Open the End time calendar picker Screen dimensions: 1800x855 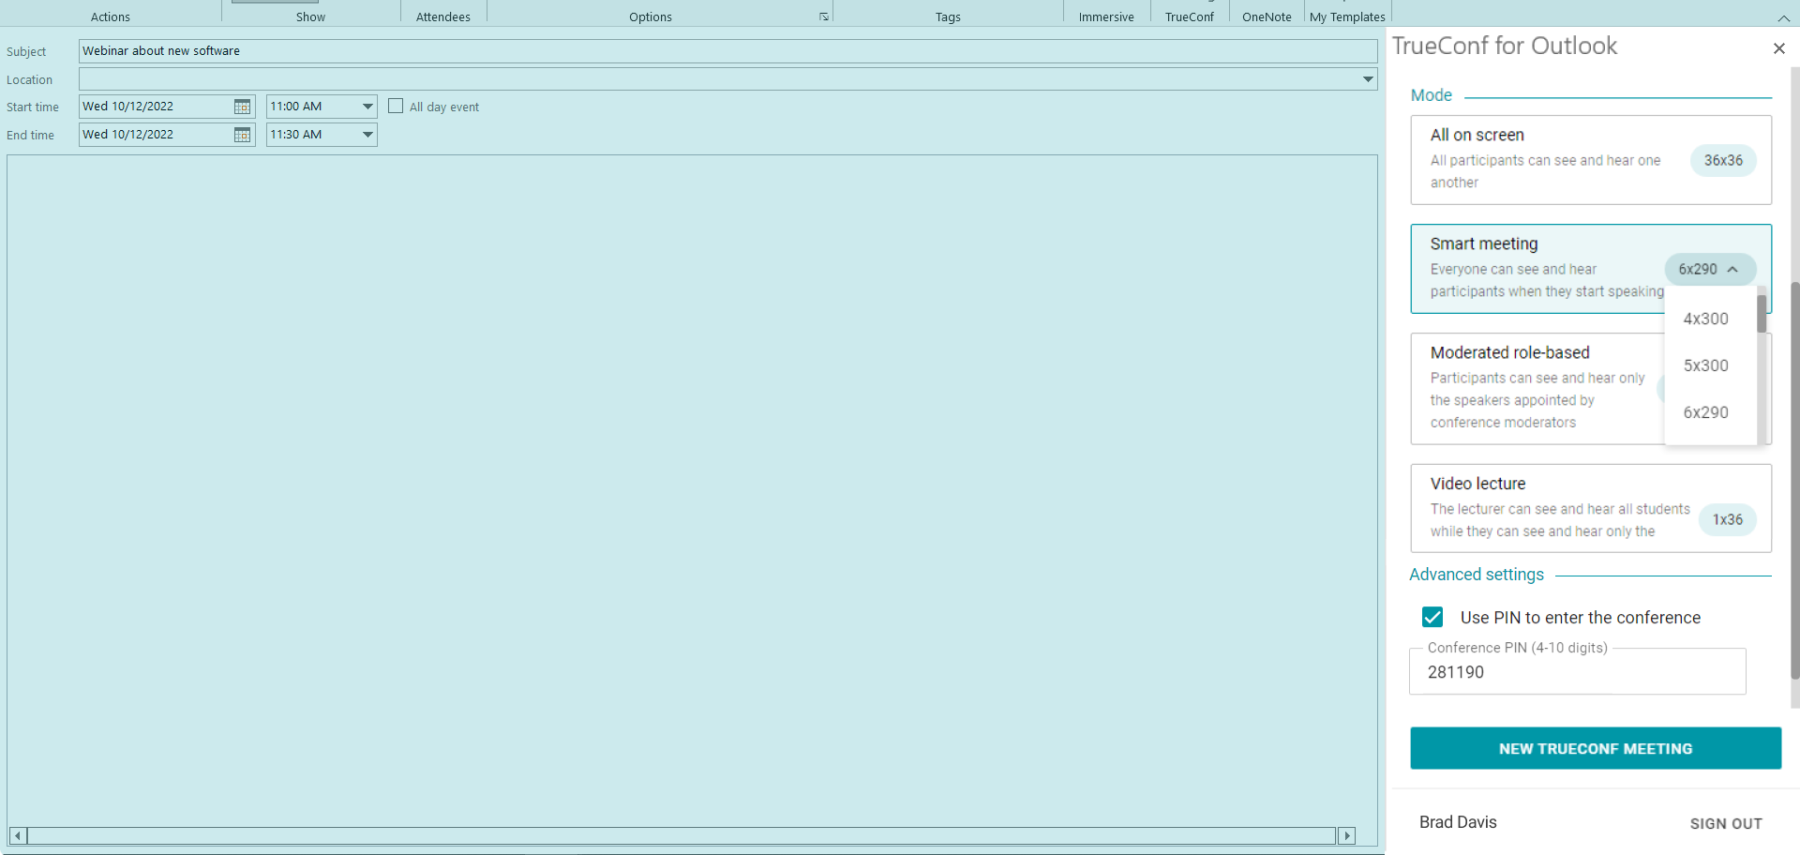pos(242,135)
